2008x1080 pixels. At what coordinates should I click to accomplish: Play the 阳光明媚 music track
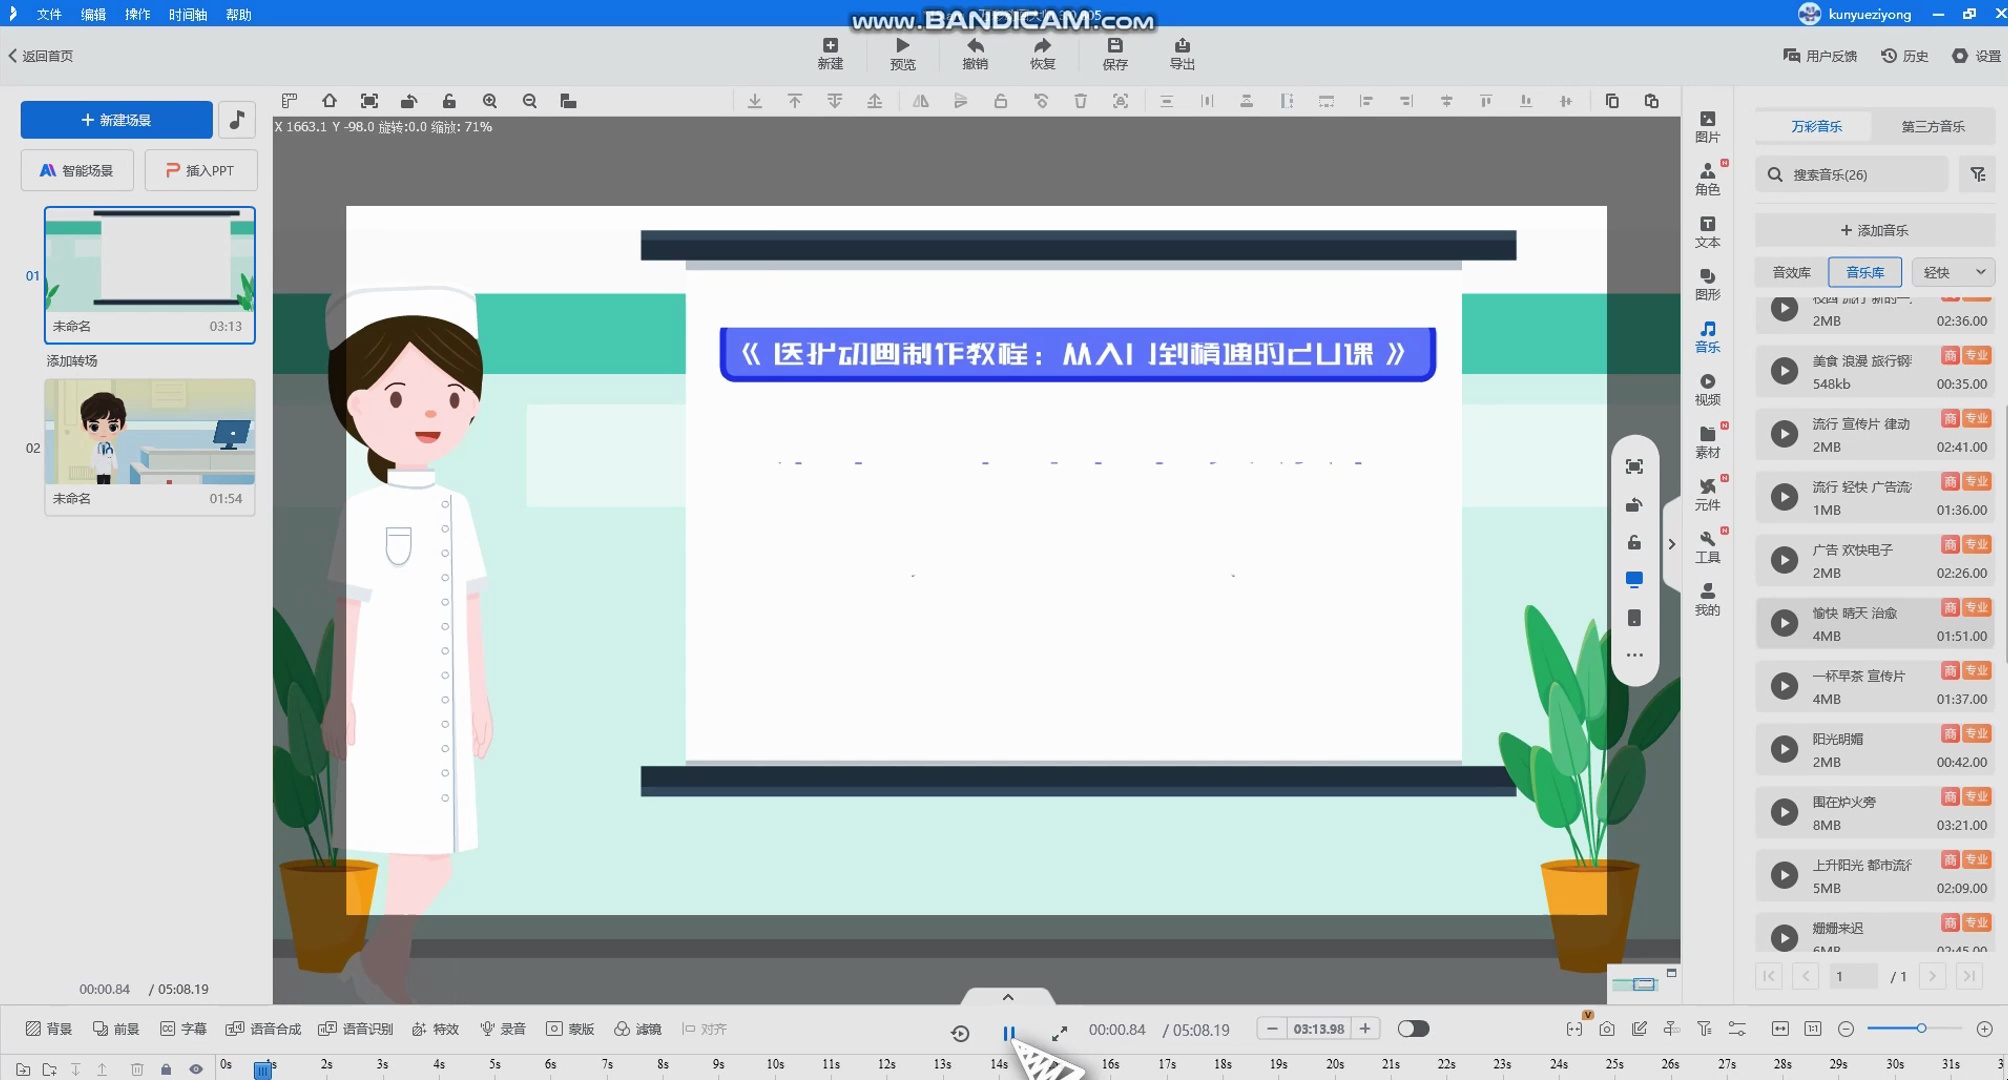pos(1784,749)
